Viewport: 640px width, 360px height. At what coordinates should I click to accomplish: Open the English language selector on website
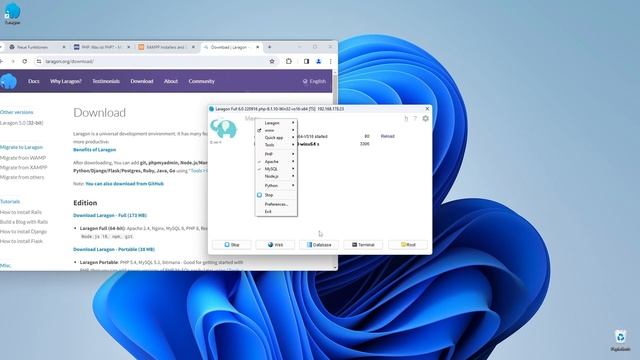tap(314, 81)
